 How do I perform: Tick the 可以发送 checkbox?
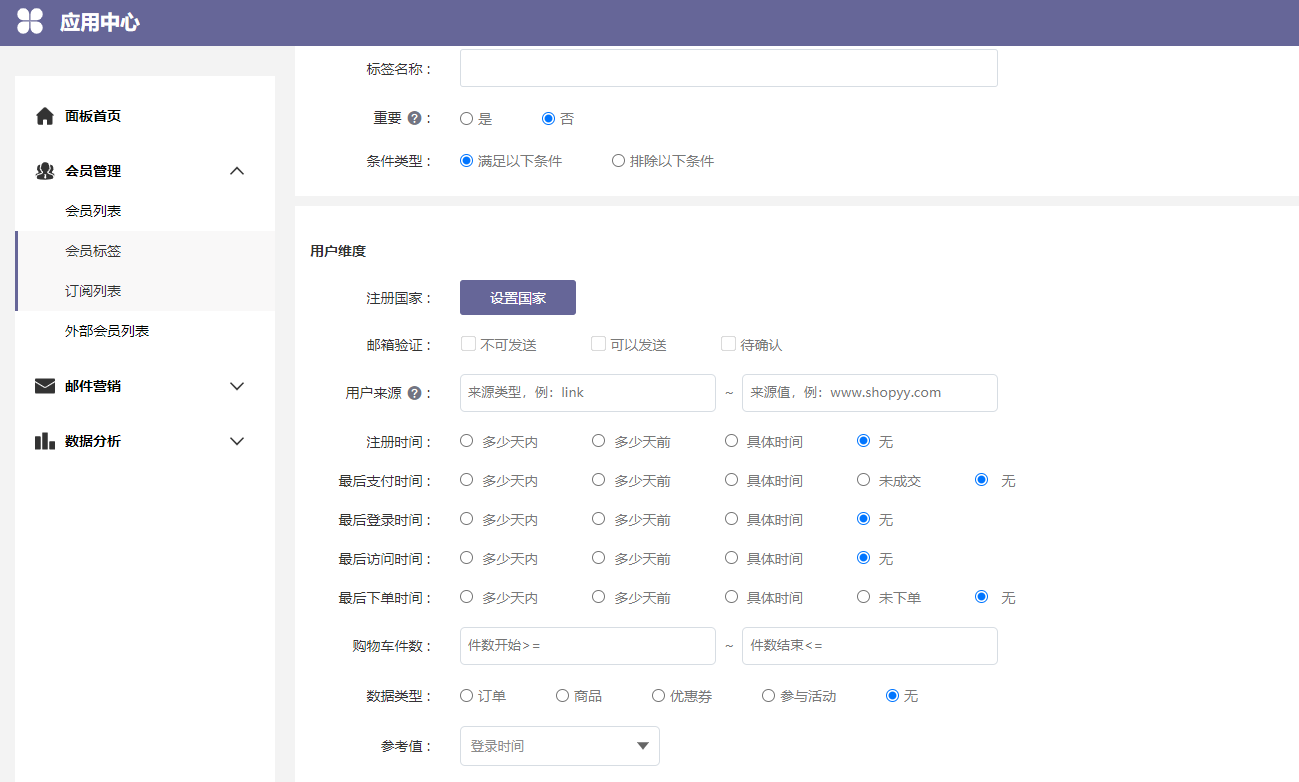pos(598,344)
